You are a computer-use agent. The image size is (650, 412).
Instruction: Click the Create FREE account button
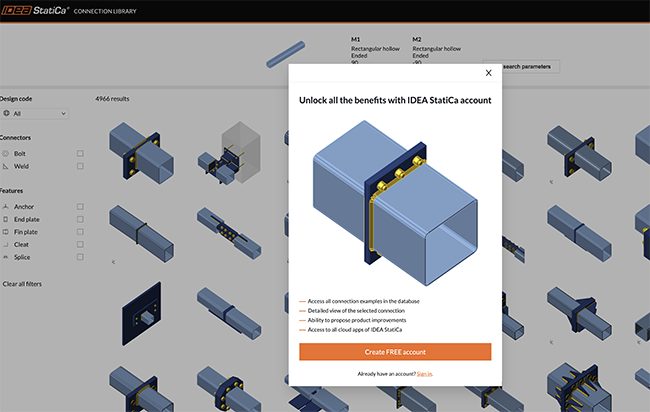(x=395, y=352)
